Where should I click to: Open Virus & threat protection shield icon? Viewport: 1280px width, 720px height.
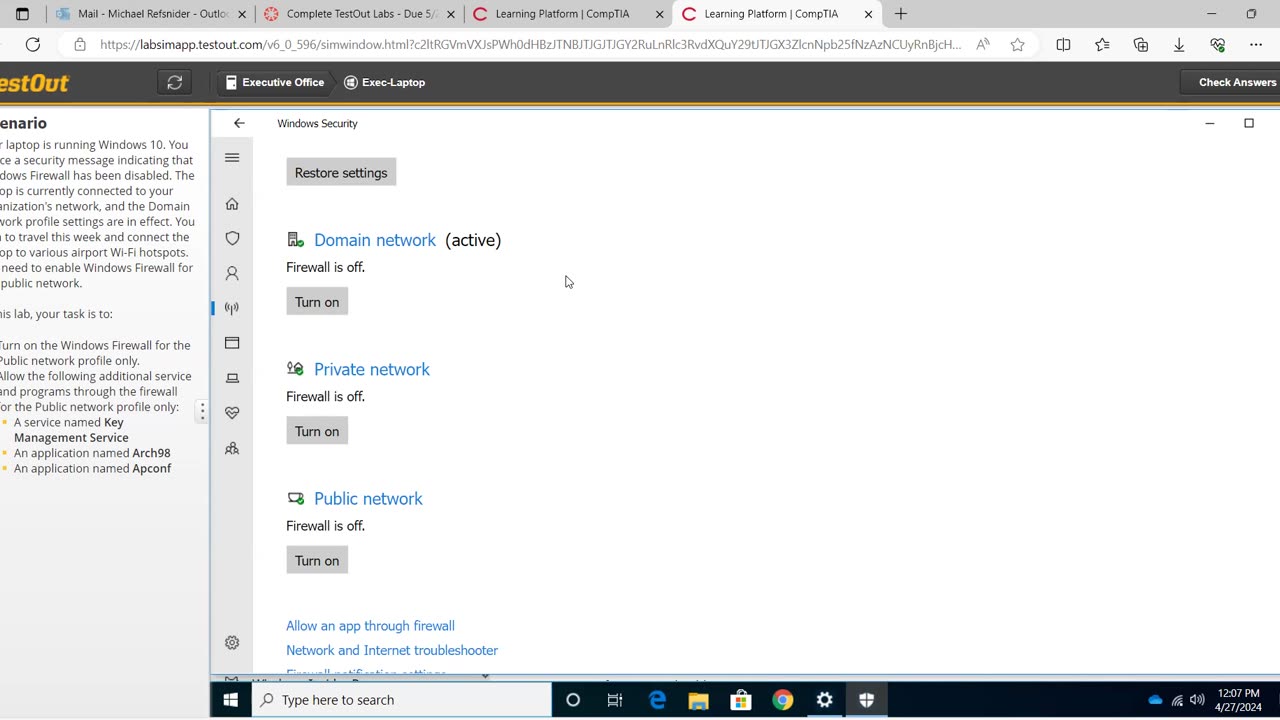[232, 238]
